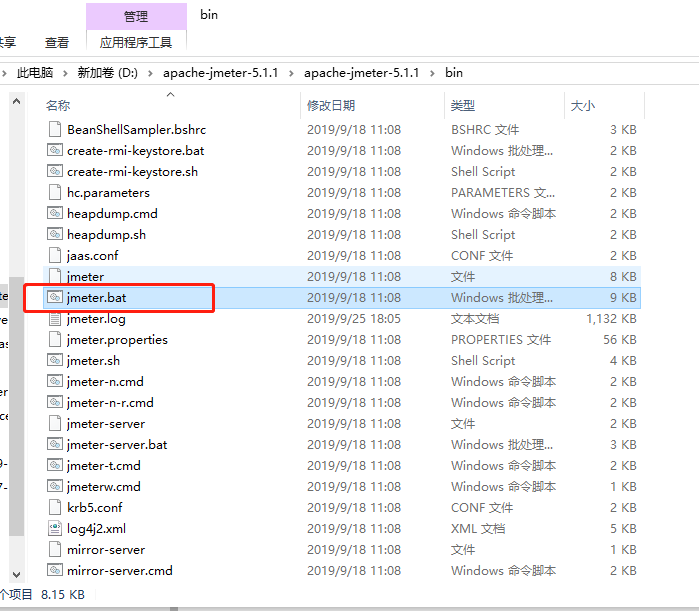Click the PARAMETERS type cell

click(x=503, y=193)
